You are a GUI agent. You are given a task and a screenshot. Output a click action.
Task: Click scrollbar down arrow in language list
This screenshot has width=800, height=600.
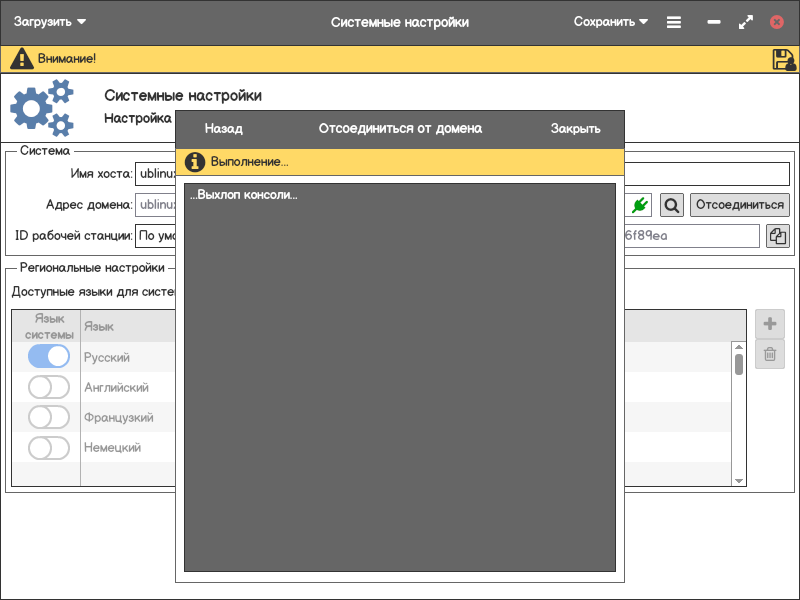coord(739,481)
